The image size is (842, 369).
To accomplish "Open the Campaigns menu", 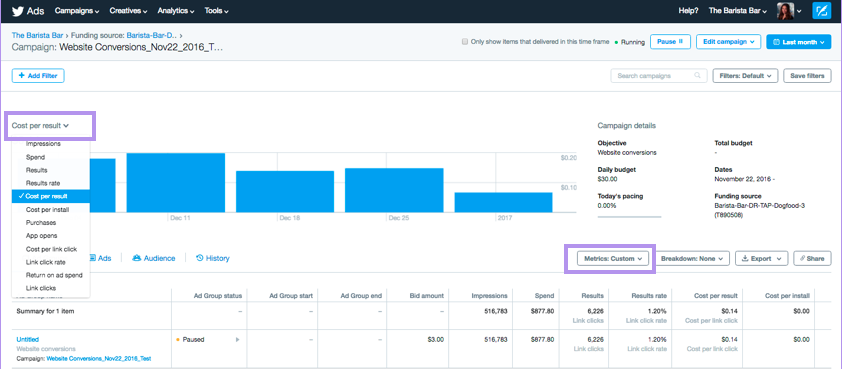I will pyautogui.click(x=77, y=11).
